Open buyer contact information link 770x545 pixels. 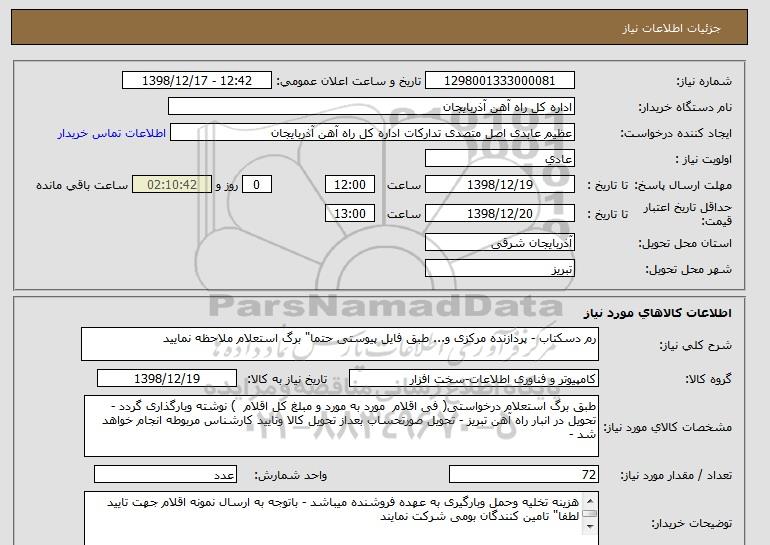[111, 134]
